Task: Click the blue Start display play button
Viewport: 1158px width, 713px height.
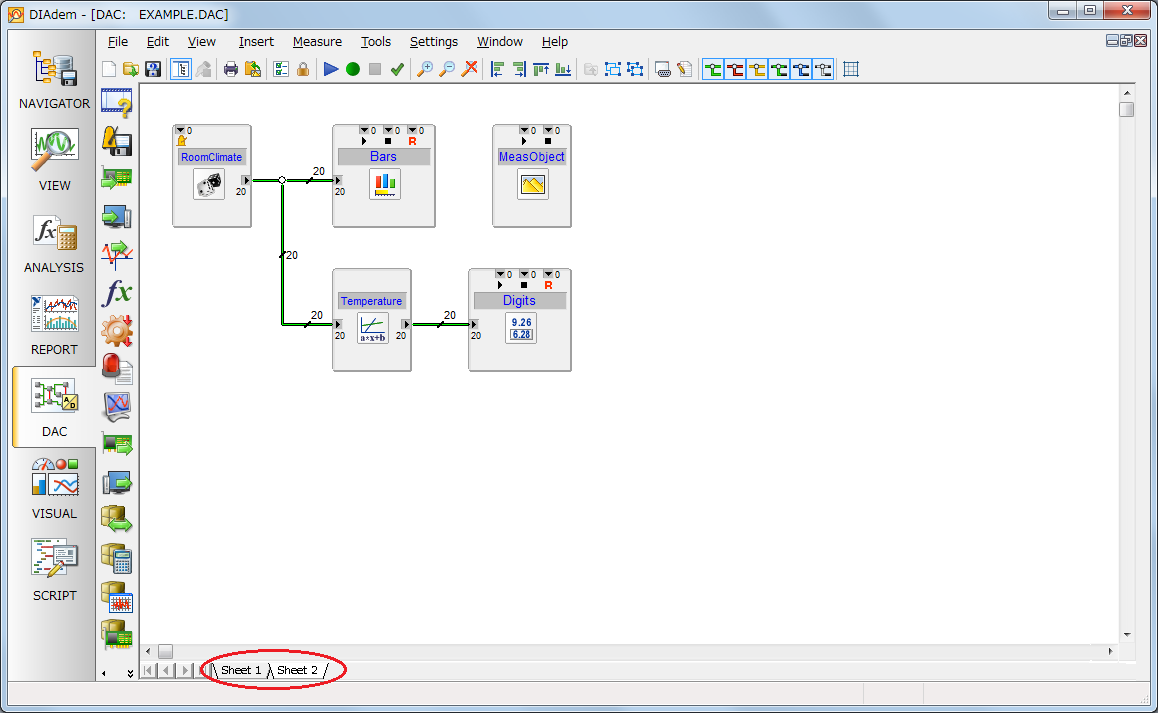Action: [331, 69]
